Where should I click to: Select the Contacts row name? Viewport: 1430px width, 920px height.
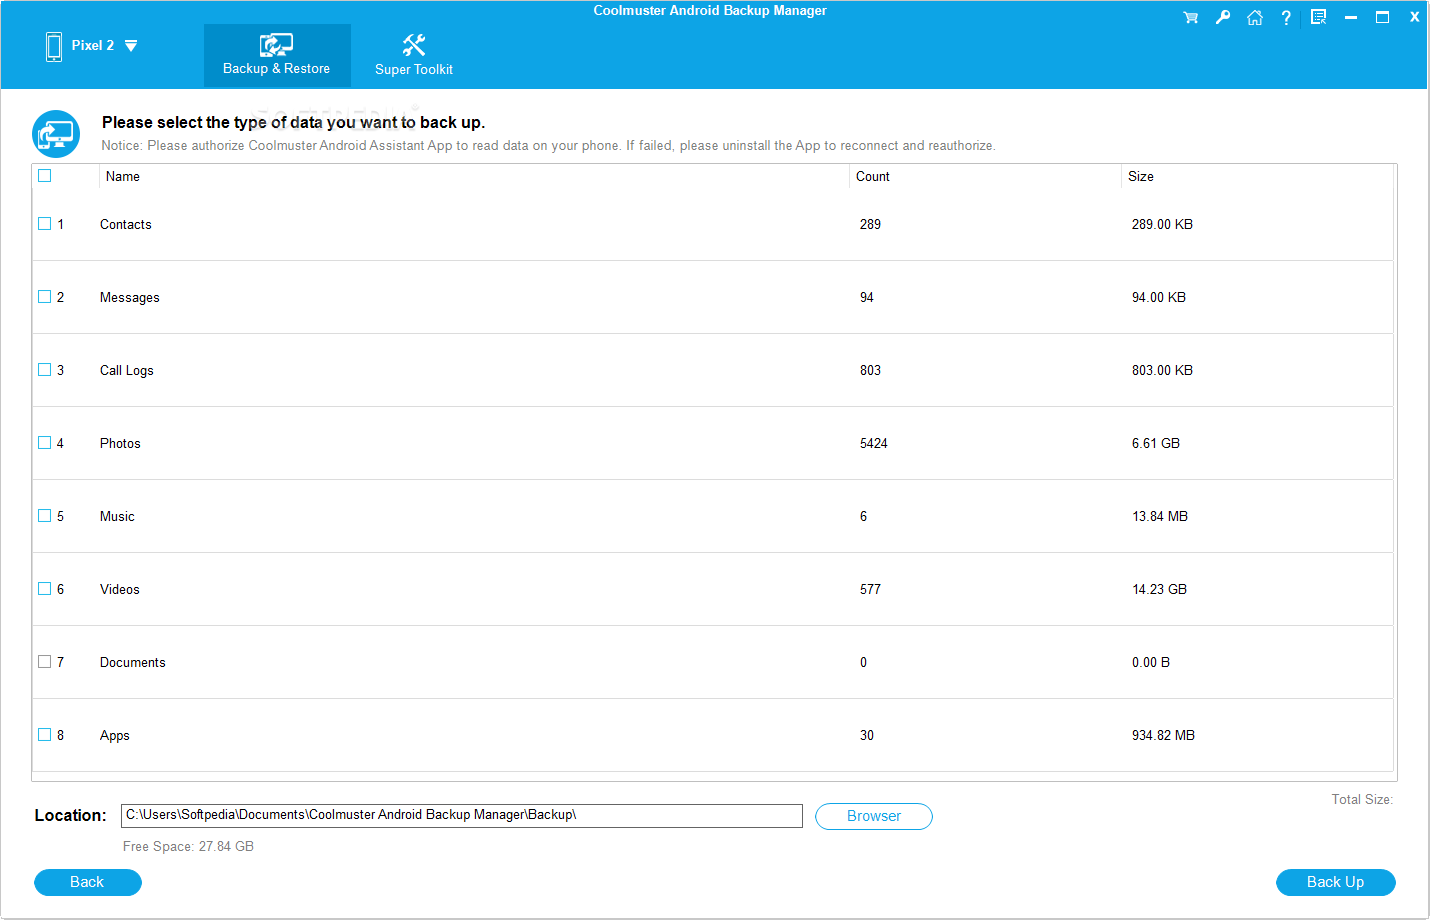point(126,225)
